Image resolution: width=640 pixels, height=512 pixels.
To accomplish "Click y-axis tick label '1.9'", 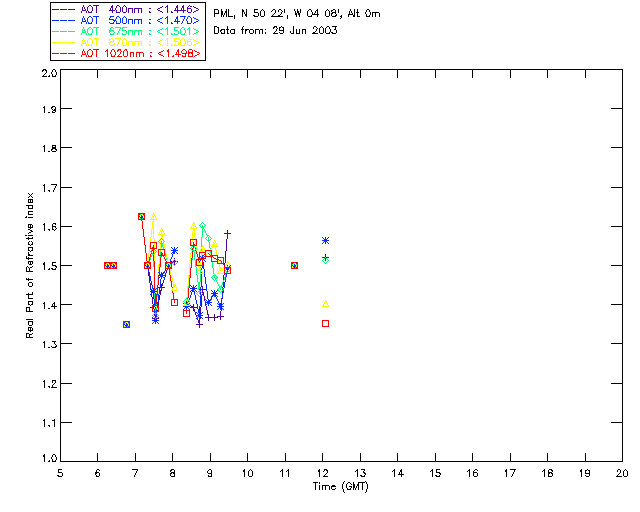I will [49, 109].
